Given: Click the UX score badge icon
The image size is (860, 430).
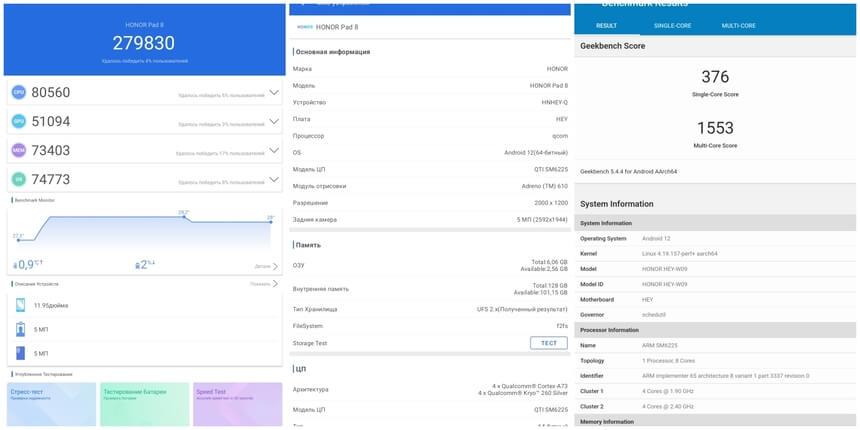Looking at the screenshot, I should pos(19,179).
